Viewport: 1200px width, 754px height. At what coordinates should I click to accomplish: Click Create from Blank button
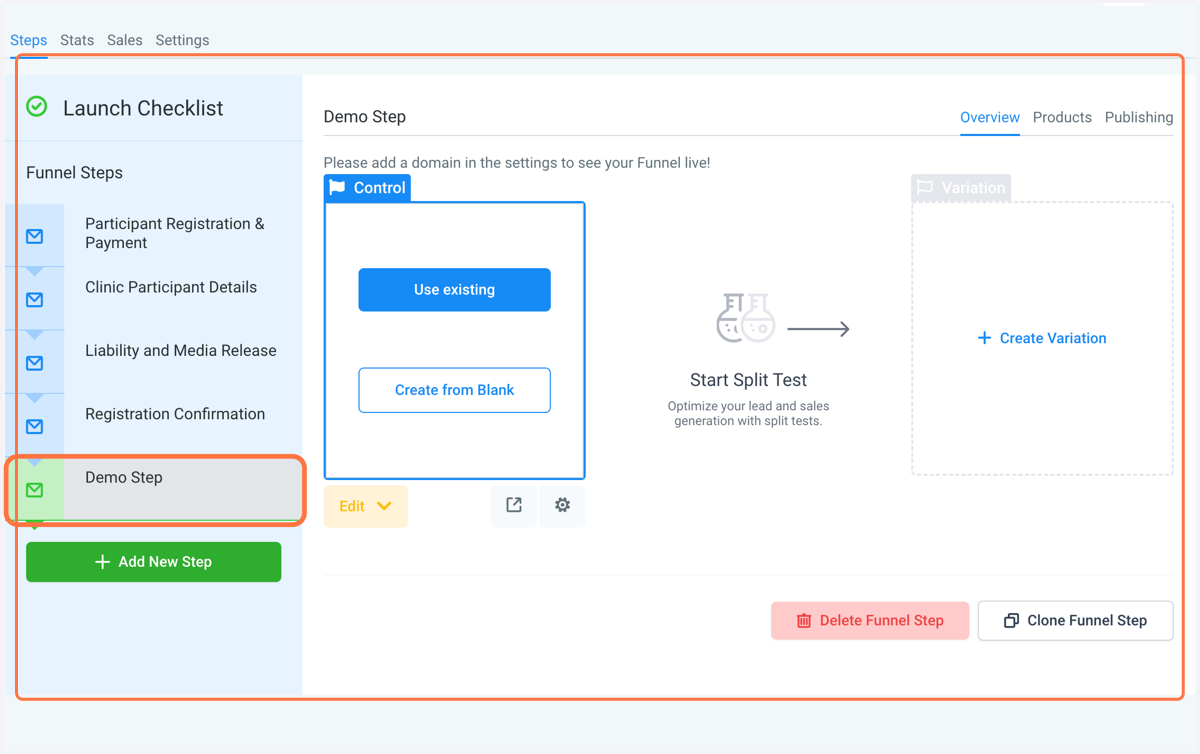(x=455, y=390)
